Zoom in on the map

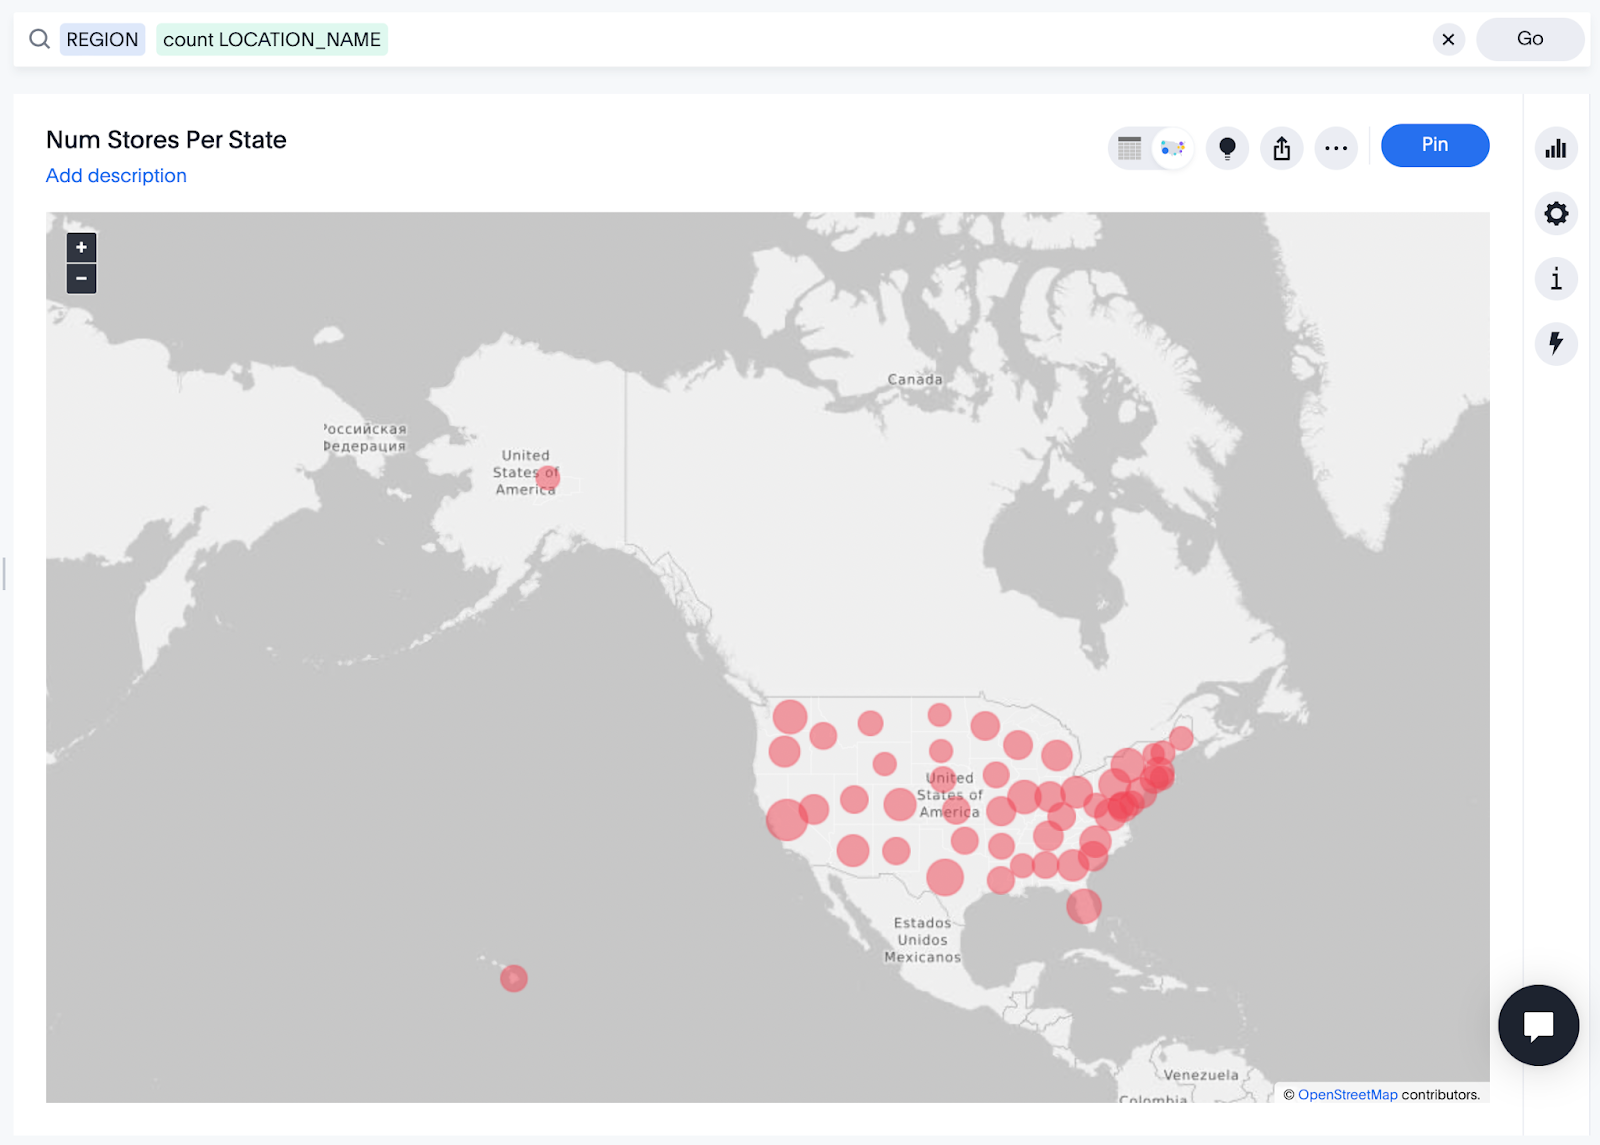81,247
